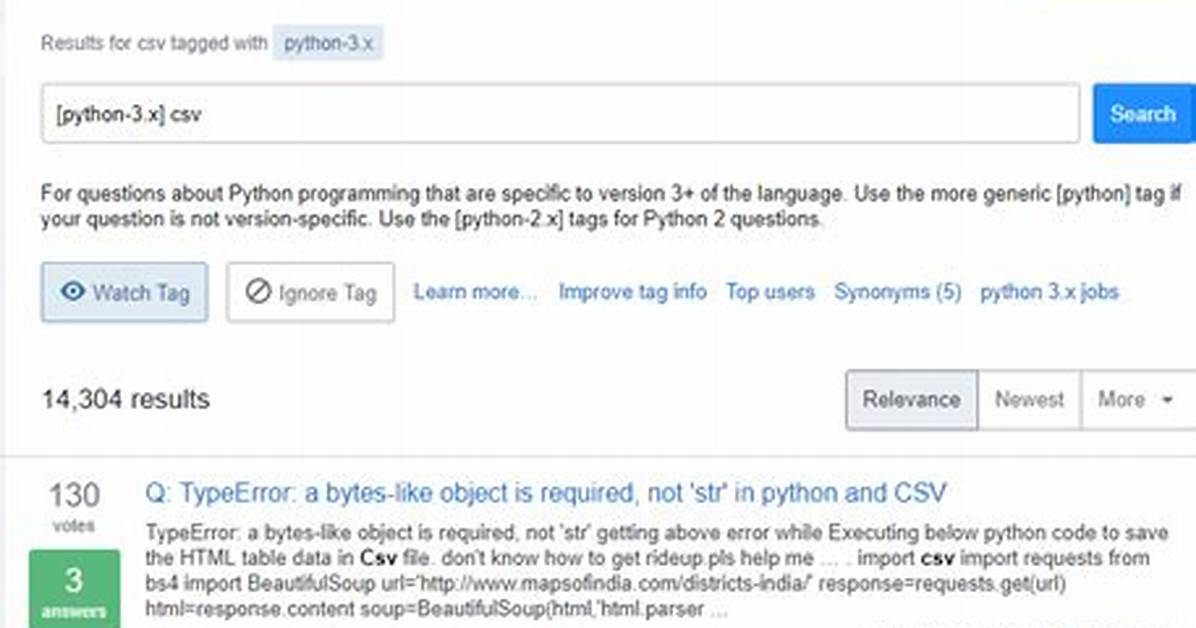Screen dimensions: 1196x628
Task: Open the TypeError bytes-like object question
Action: coord(545,493)
